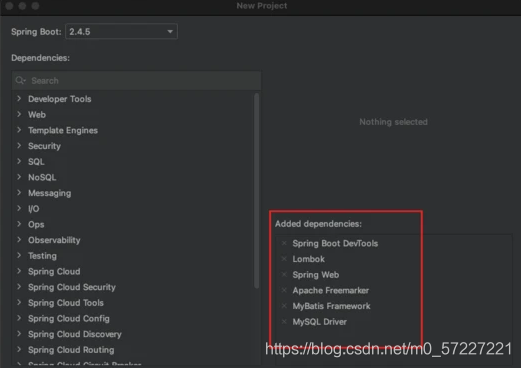The height and width of the screenshot is (368, 521).
Task: Select the Template Engines tree label
Action: tap(63, 130)
